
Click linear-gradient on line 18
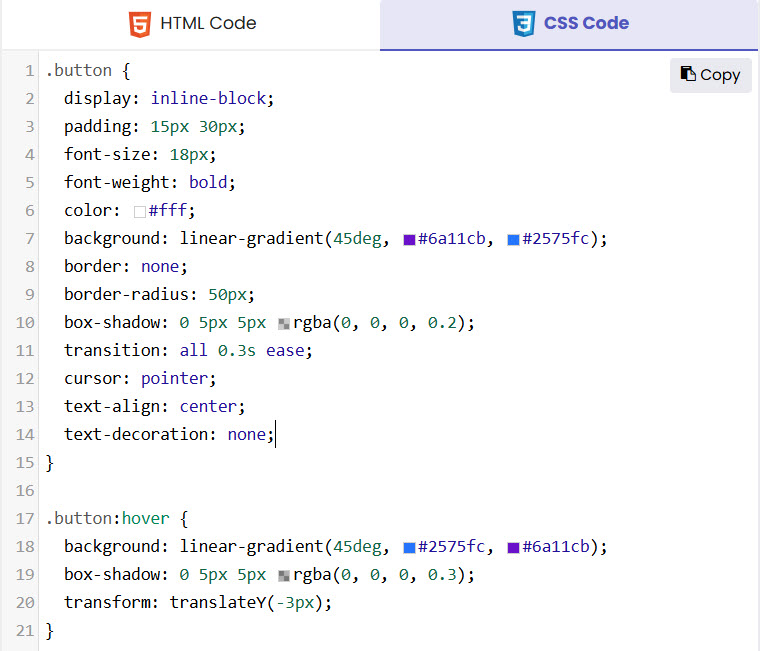(252, 547)
